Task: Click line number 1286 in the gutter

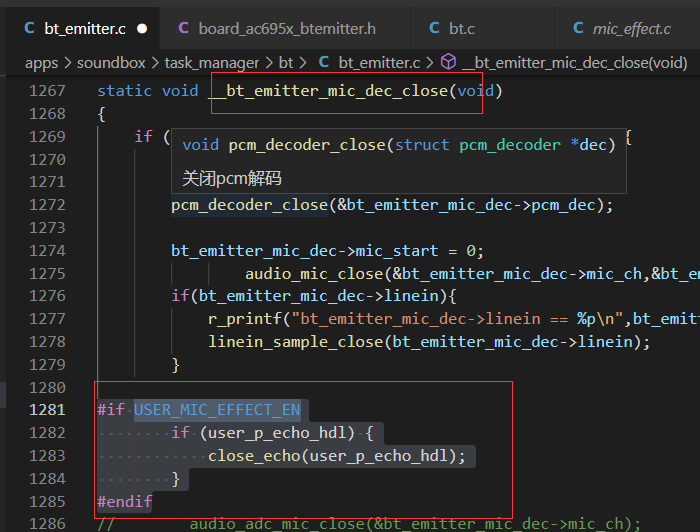Action: [x=47, y=524]
